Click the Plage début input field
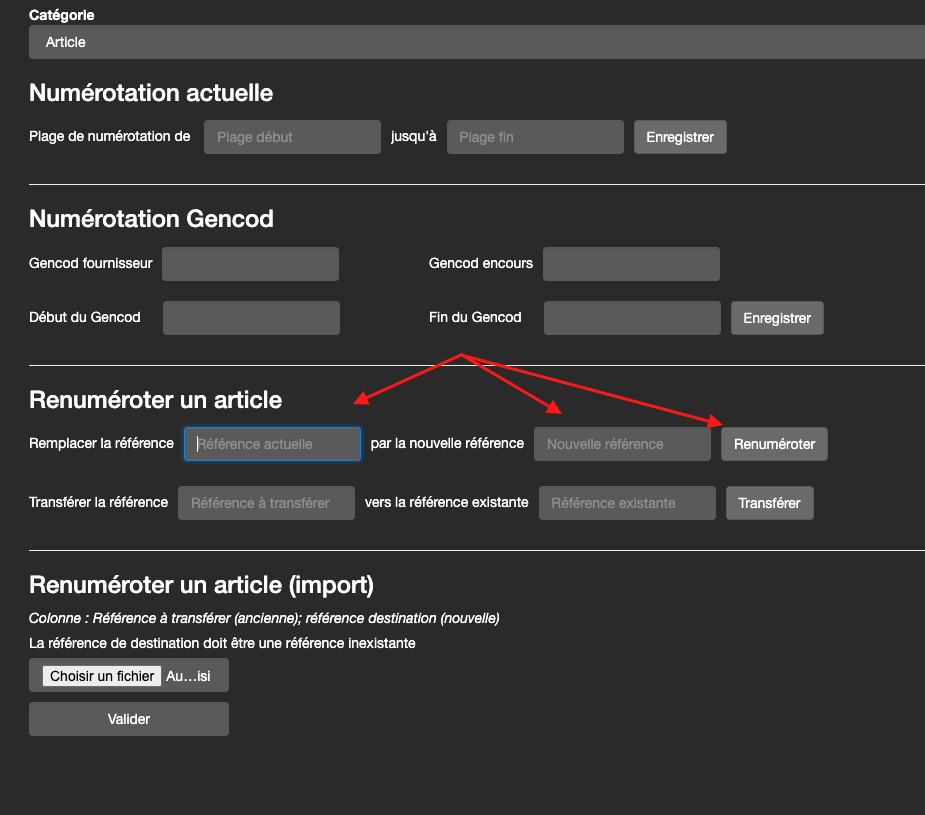The width and height of the screenshot is (925, 815). point(292,137)
